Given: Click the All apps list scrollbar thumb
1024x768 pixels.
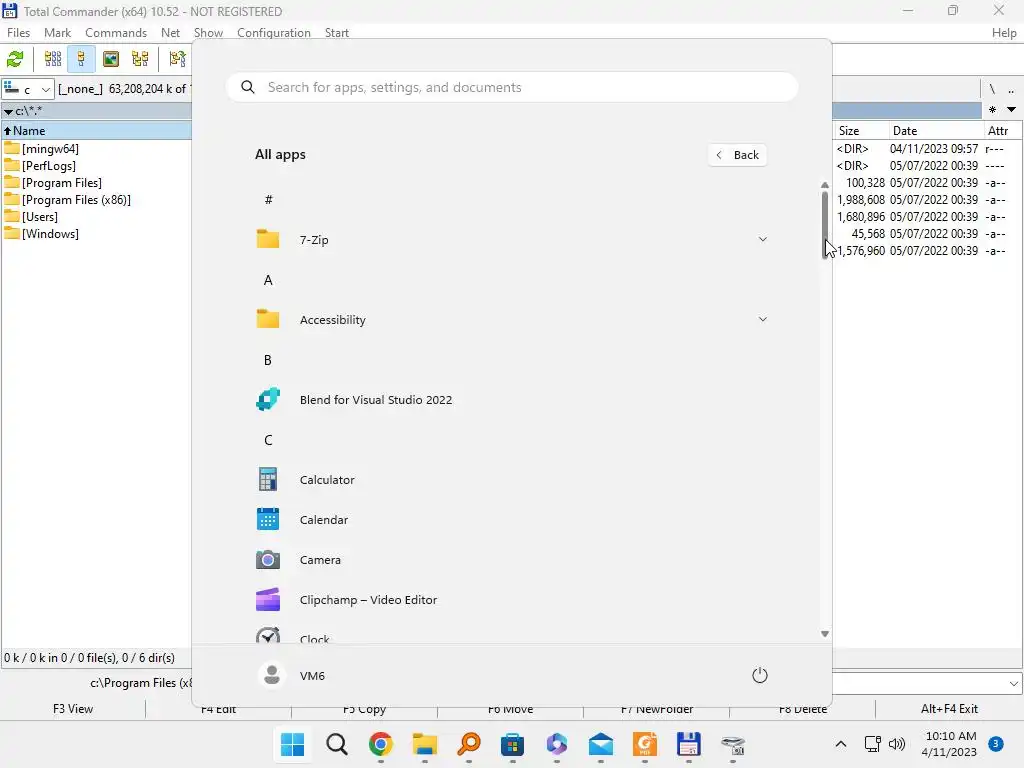Looking at the screenshot, I should (x=825, y=225).
